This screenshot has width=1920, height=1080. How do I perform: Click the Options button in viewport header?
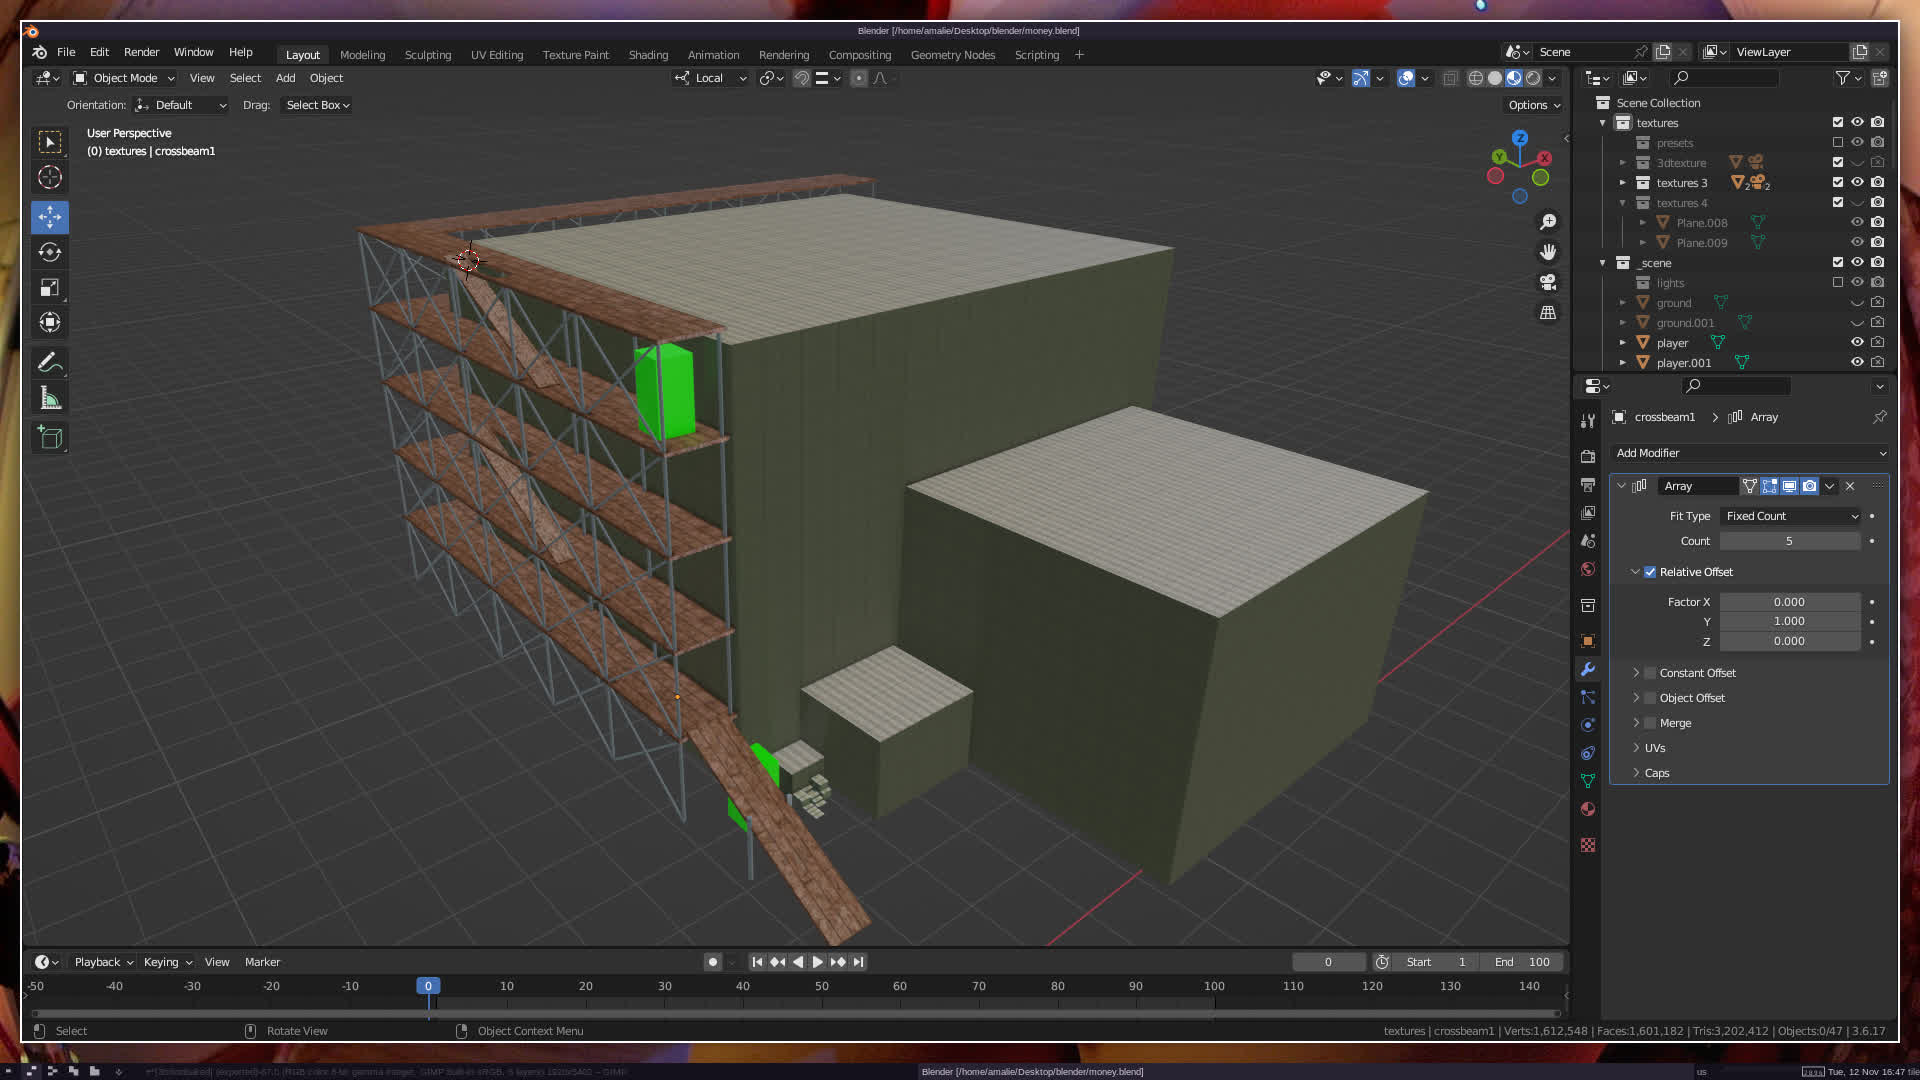[1533, 105]
